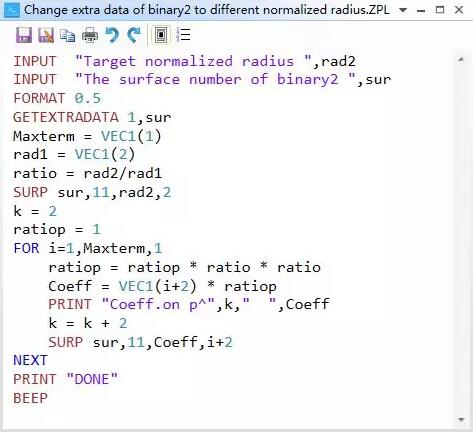
Task: Click the Save icon in toolbar
Action: pos(24,35)
